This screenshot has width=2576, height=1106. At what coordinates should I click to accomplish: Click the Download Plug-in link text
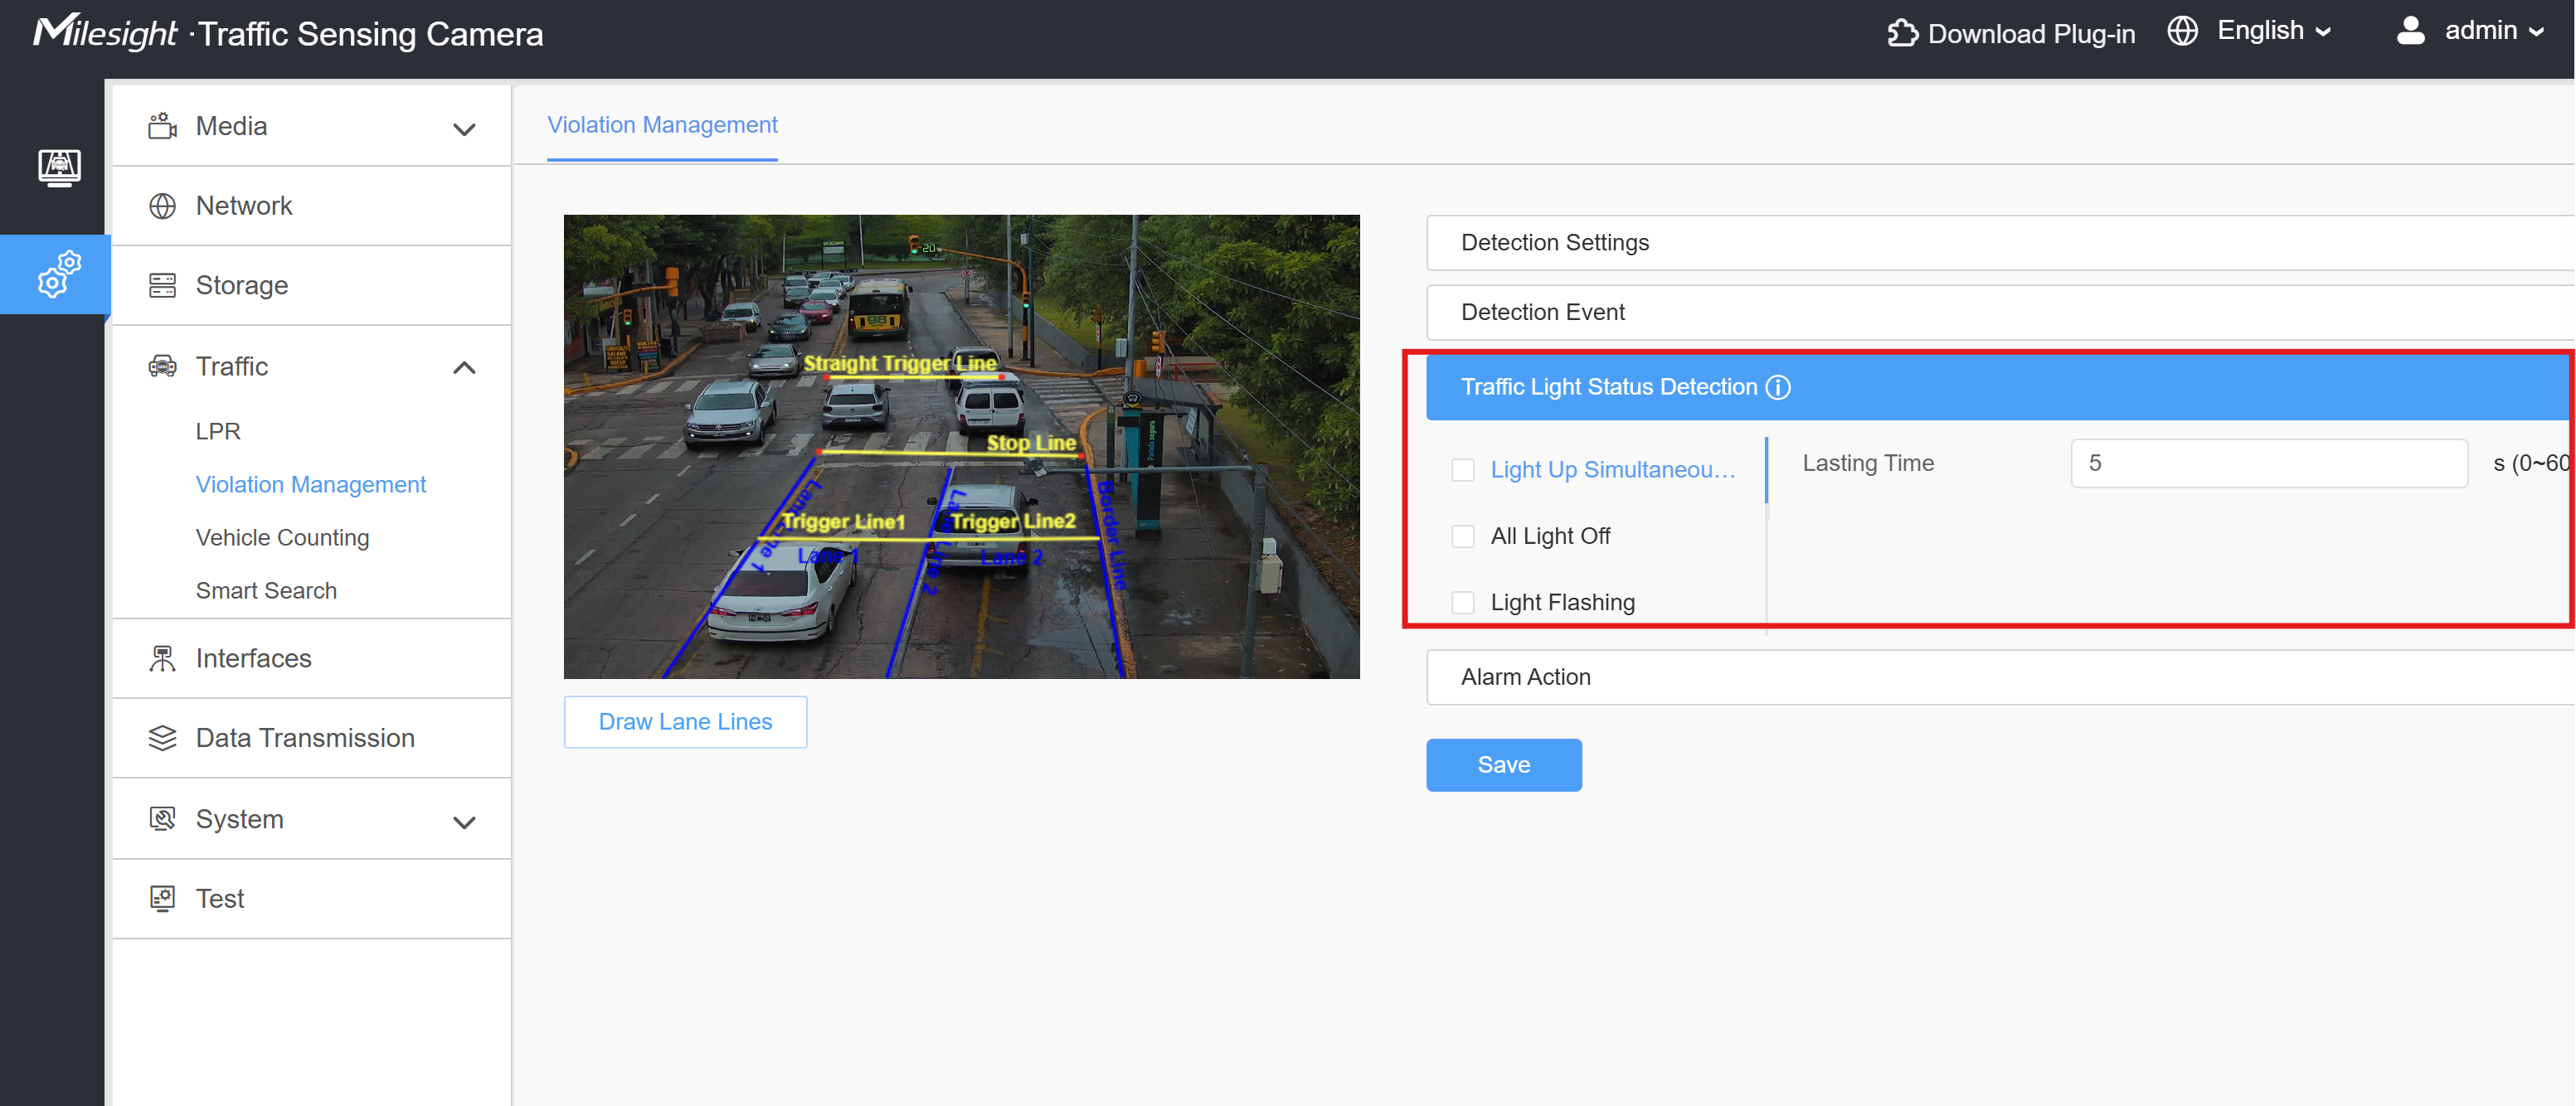point(2031,34)
